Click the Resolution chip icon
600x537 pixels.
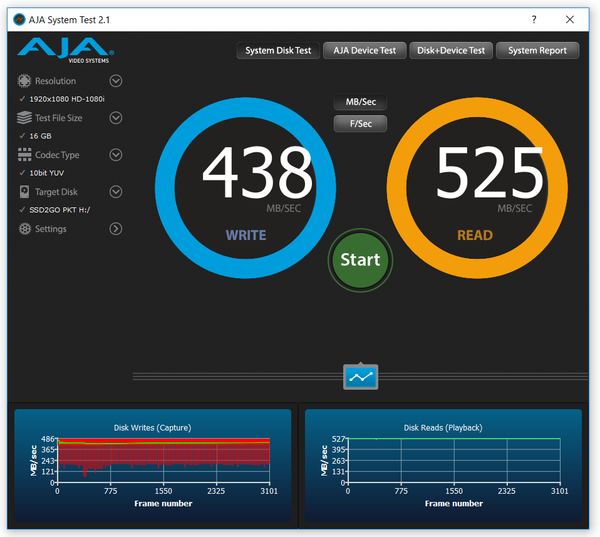click(24, 81)
